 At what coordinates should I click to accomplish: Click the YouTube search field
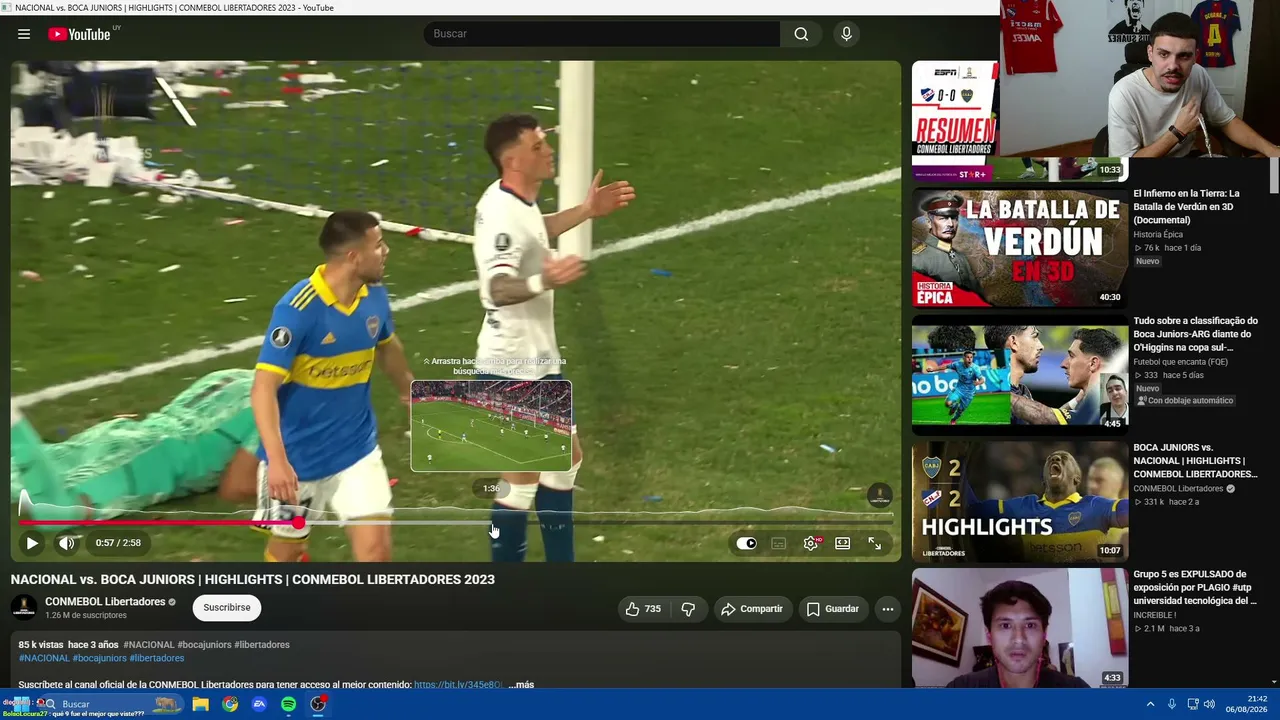[602, 34]
